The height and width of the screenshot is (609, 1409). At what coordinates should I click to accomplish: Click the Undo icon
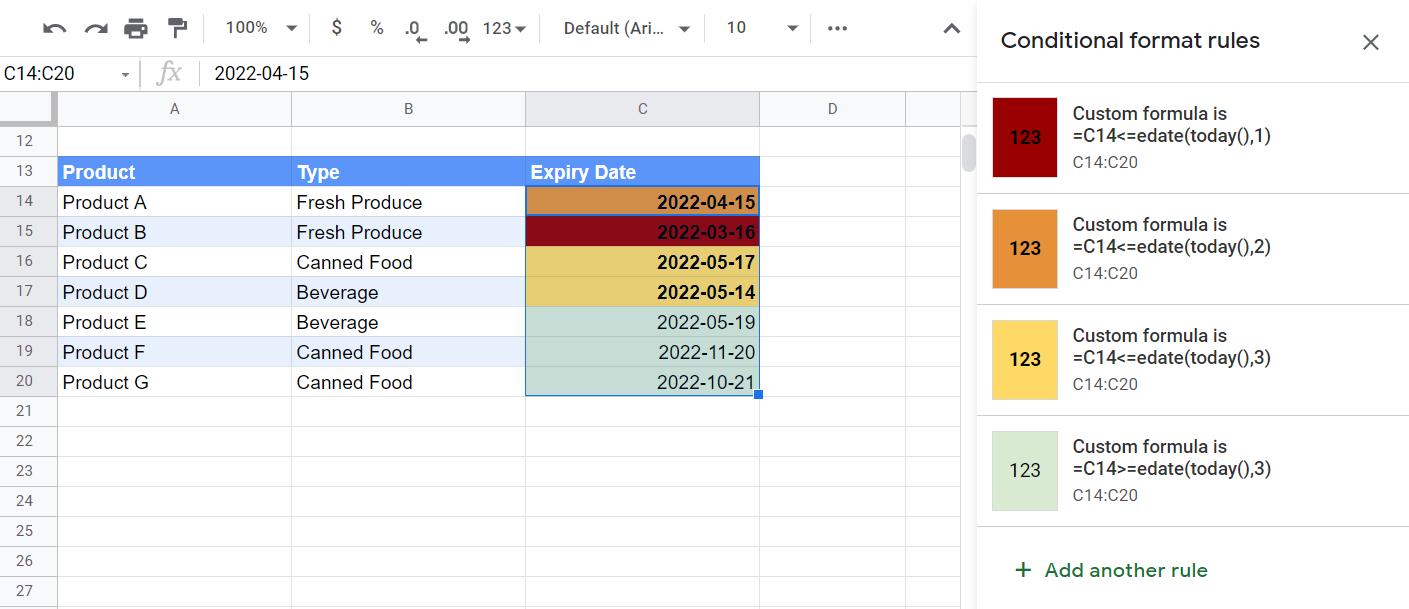pyautogui.click(x=55, y=28)
